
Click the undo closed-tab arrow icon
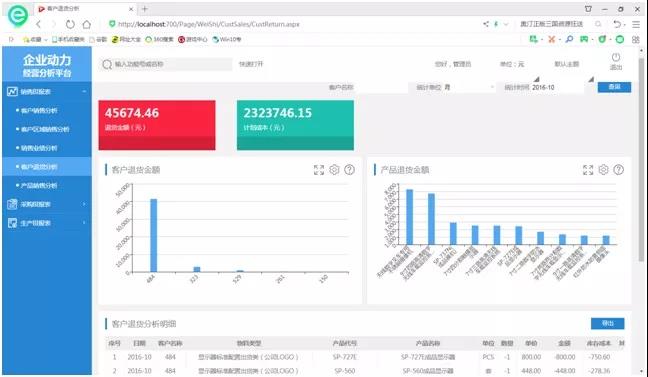tap(617, 24)
